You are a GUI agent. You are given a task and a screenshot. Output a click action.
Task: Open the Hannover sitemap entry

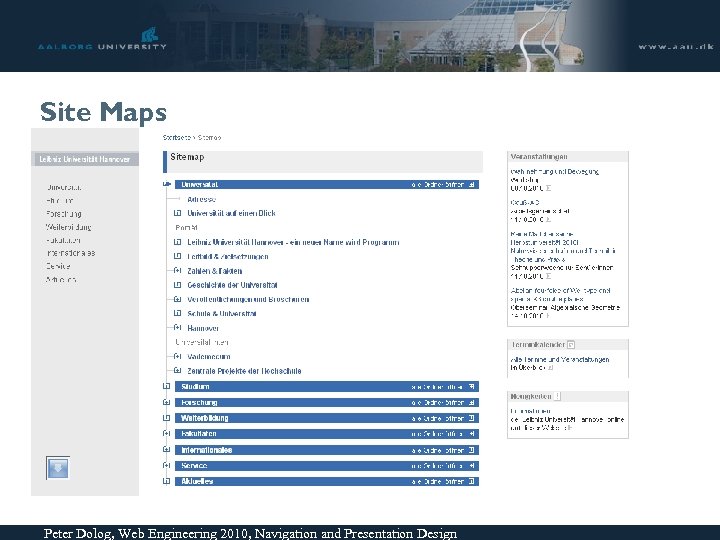[x=203, y=328]
